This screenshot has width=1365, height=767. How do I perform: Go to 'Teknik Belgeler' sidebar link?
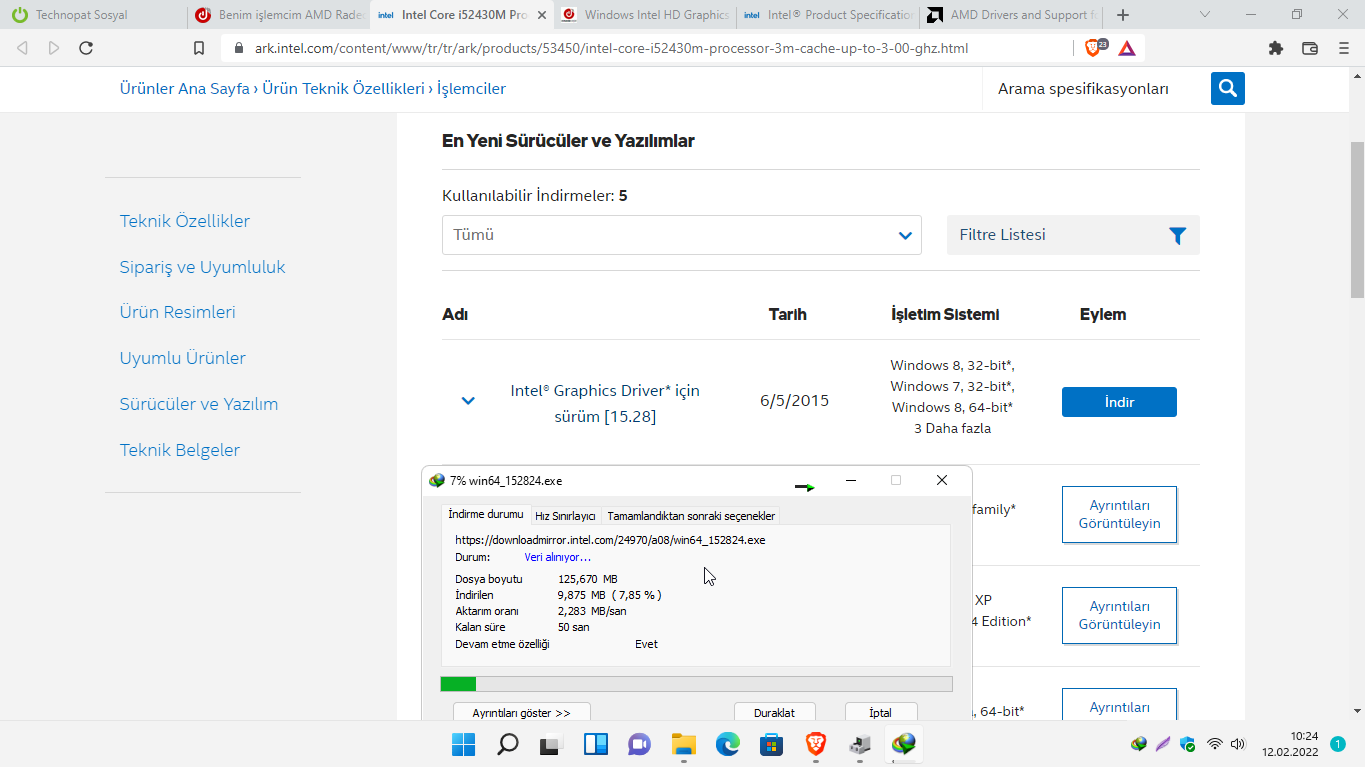point(180,450)
